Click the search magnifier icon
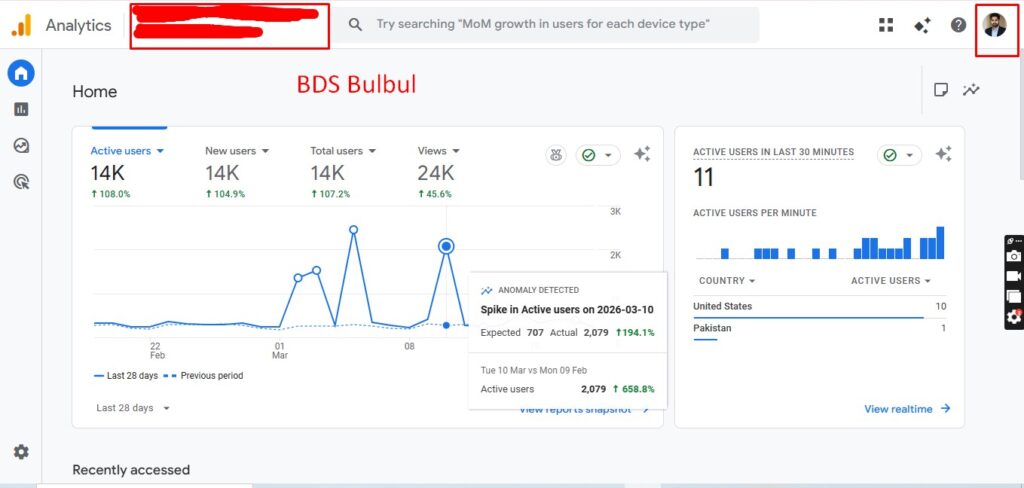Viewport: 1024px width, 488px height. coord(355,25)
